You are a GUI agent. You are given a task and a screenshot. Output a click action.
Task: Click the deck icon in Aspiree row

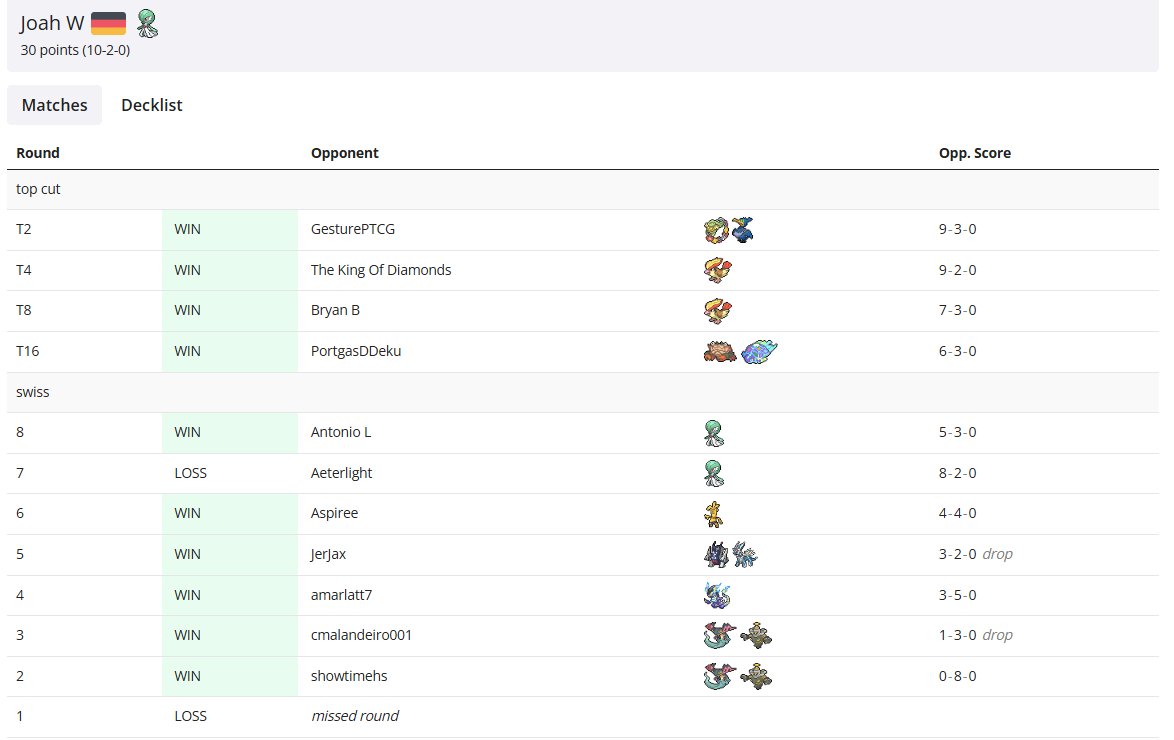point(714,514)
